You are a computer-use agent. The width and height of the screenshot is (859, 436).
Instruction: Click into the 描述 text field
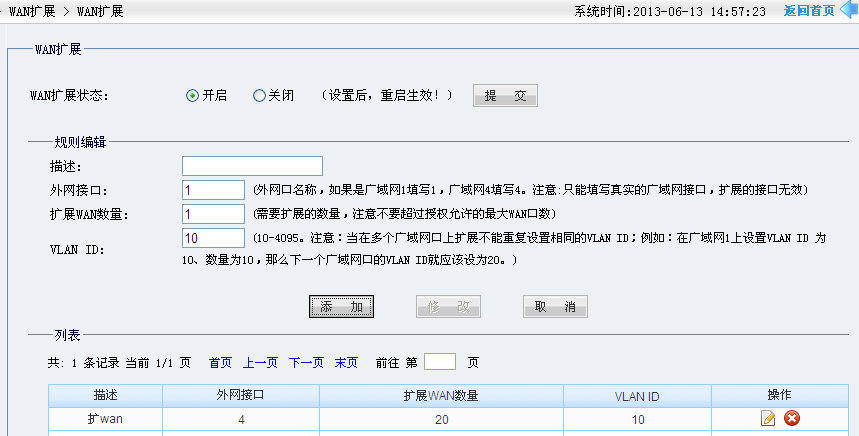pyautogui.click(x=252, y=166)
